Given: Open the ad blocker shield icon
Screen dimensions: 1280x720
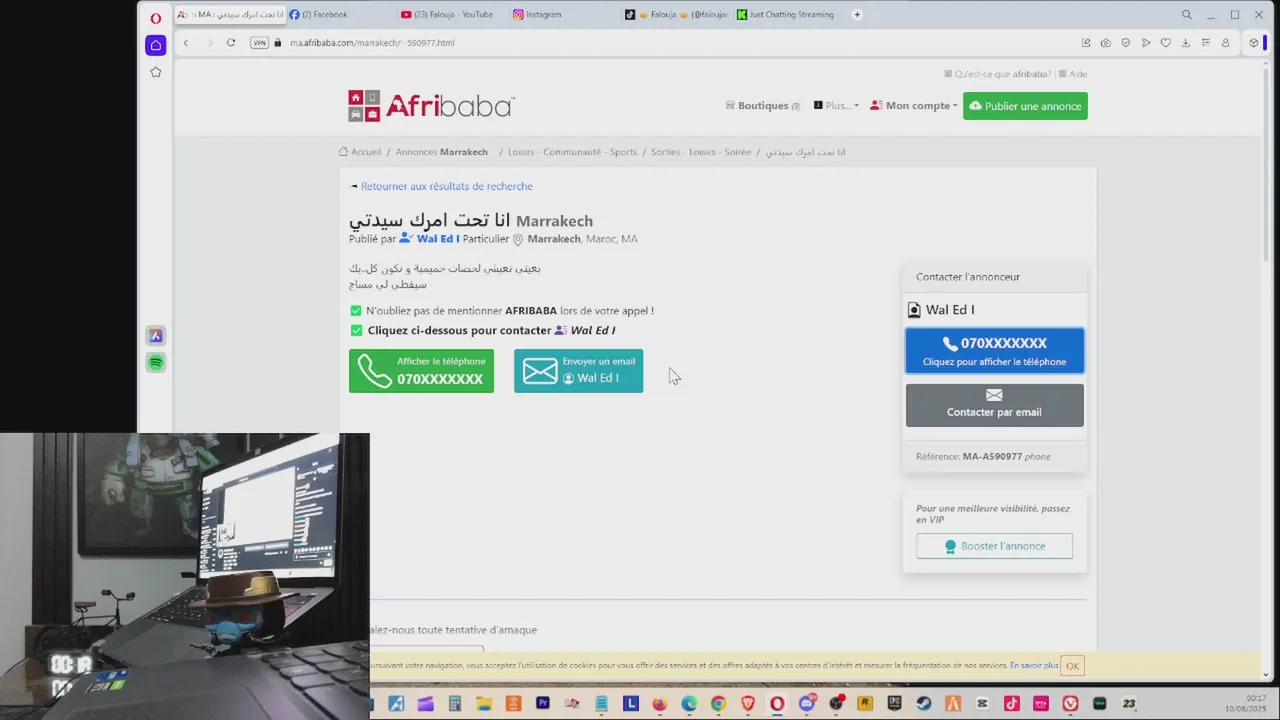Looking at the screenshot, I should pos(1126,43).
